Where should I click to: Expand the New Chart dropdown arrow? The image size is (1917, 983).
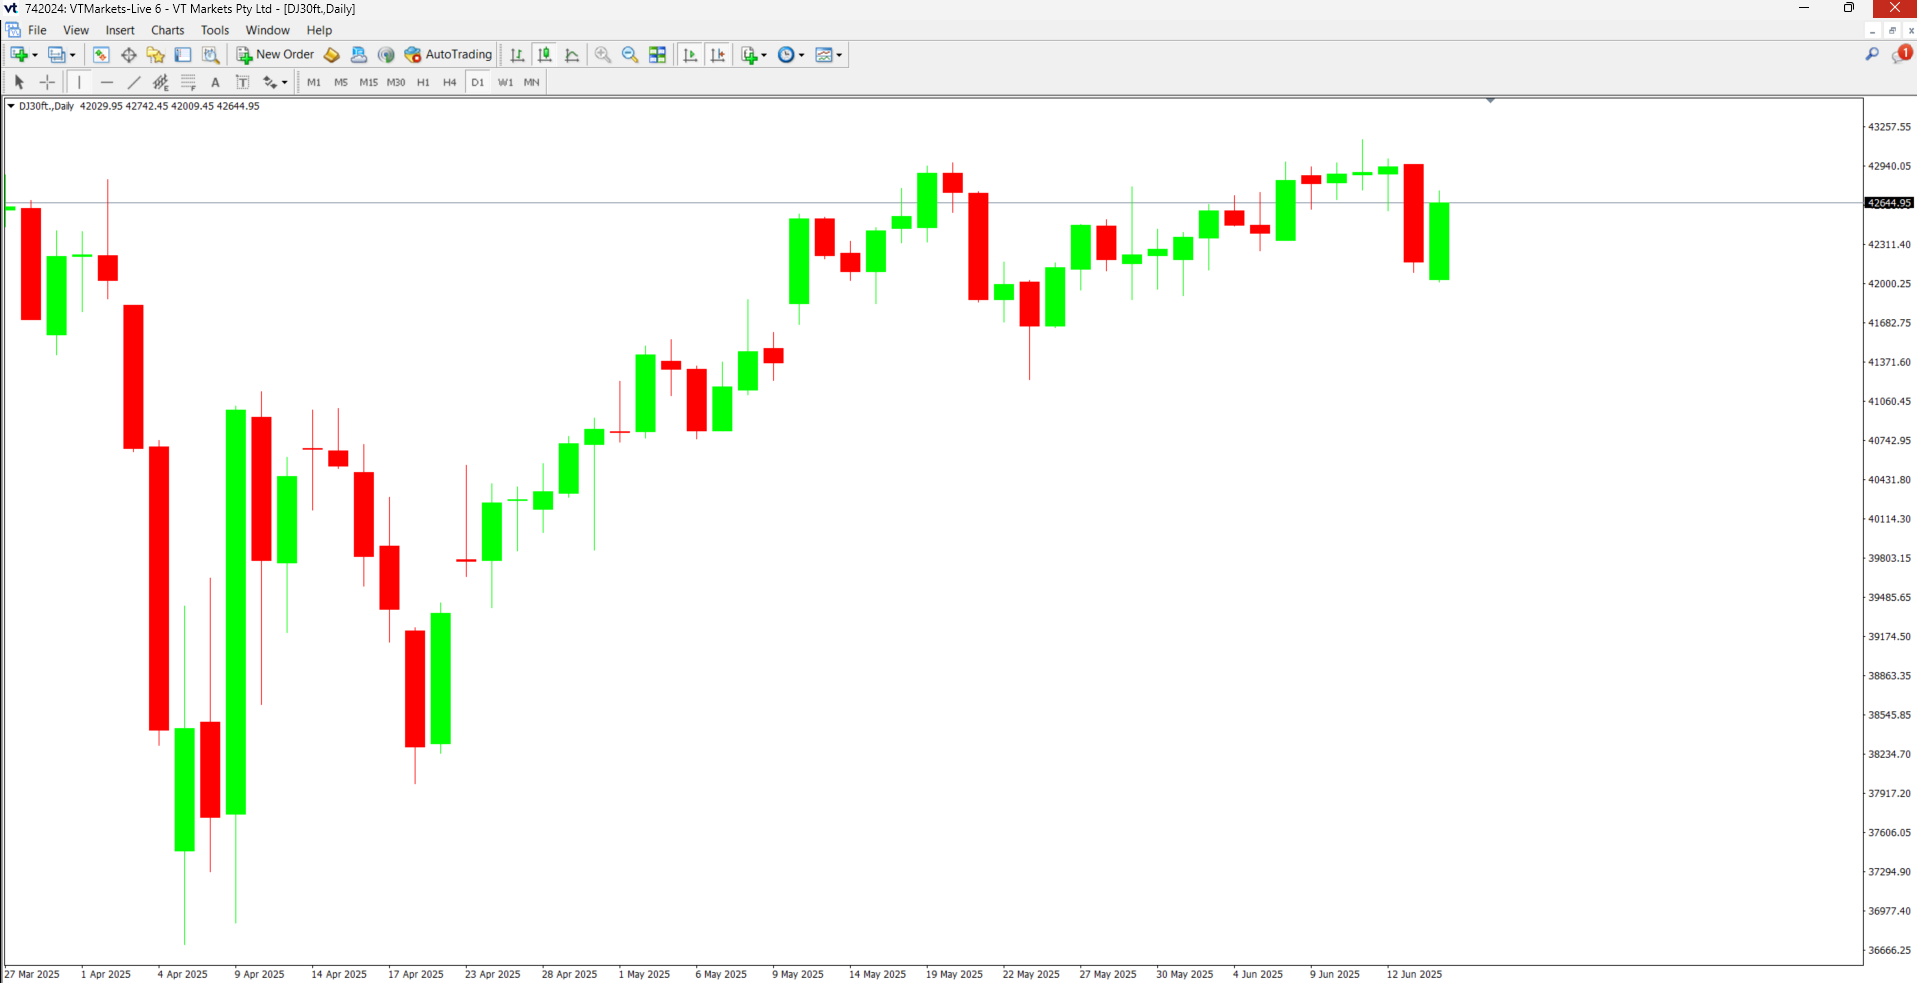pyautogui.click(x=35, y=55)
